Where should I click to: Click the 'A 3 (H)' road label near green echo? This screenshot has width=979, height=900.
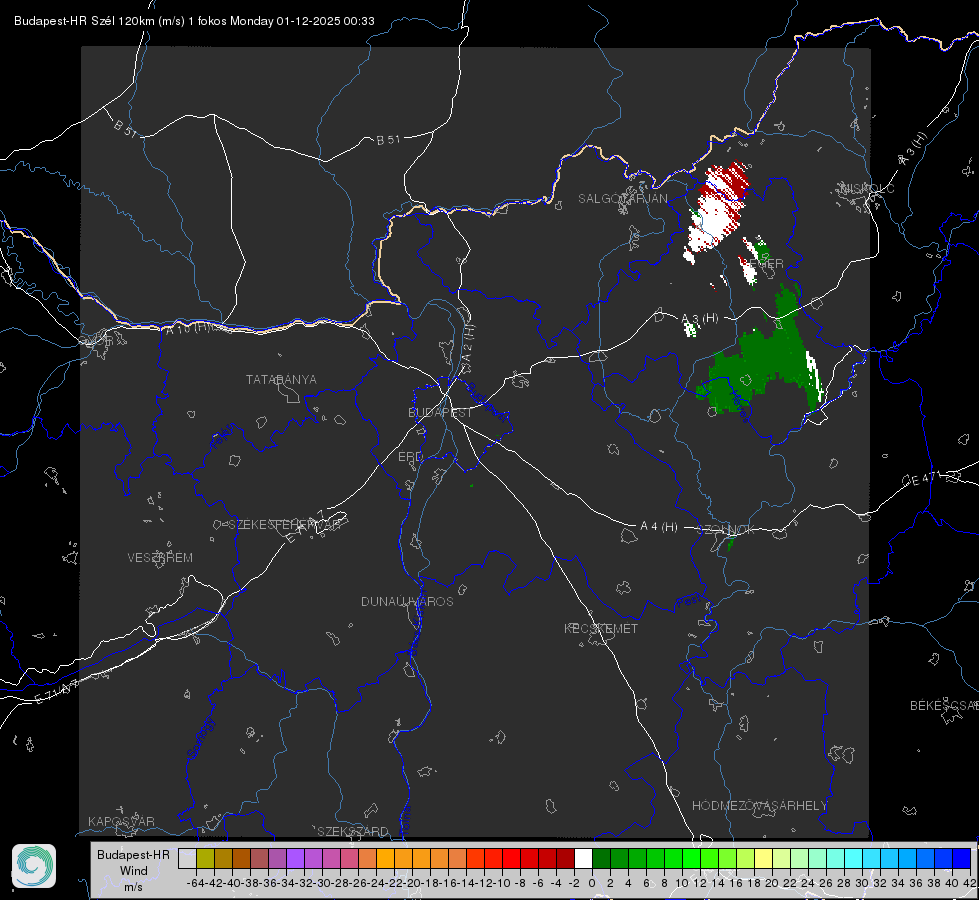tap(700, 319)
